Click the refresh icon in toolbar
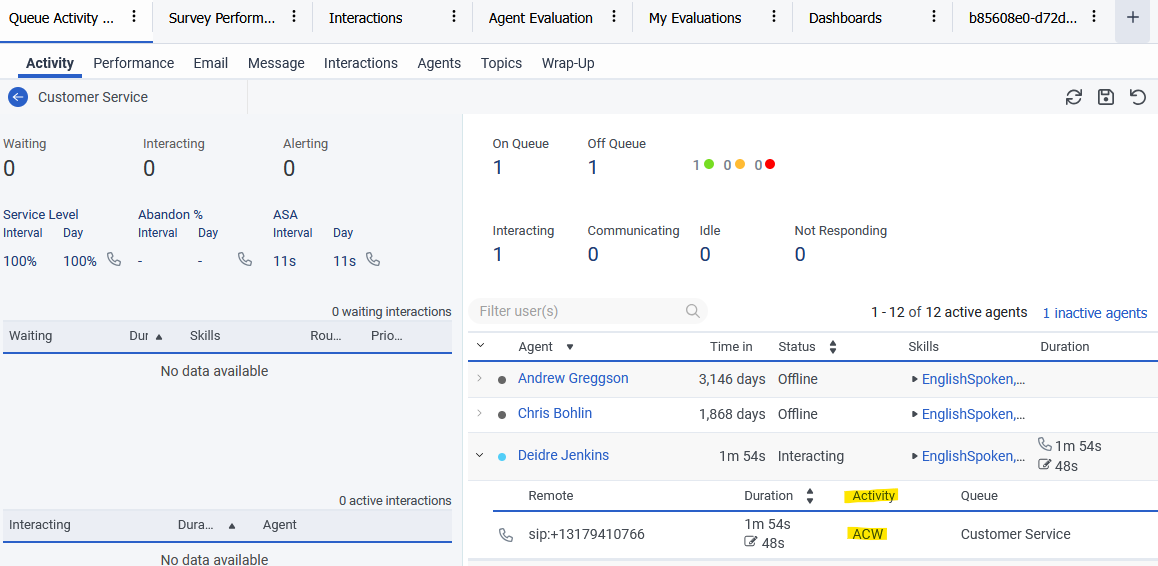1158x566 pixels. point(1073,97)
